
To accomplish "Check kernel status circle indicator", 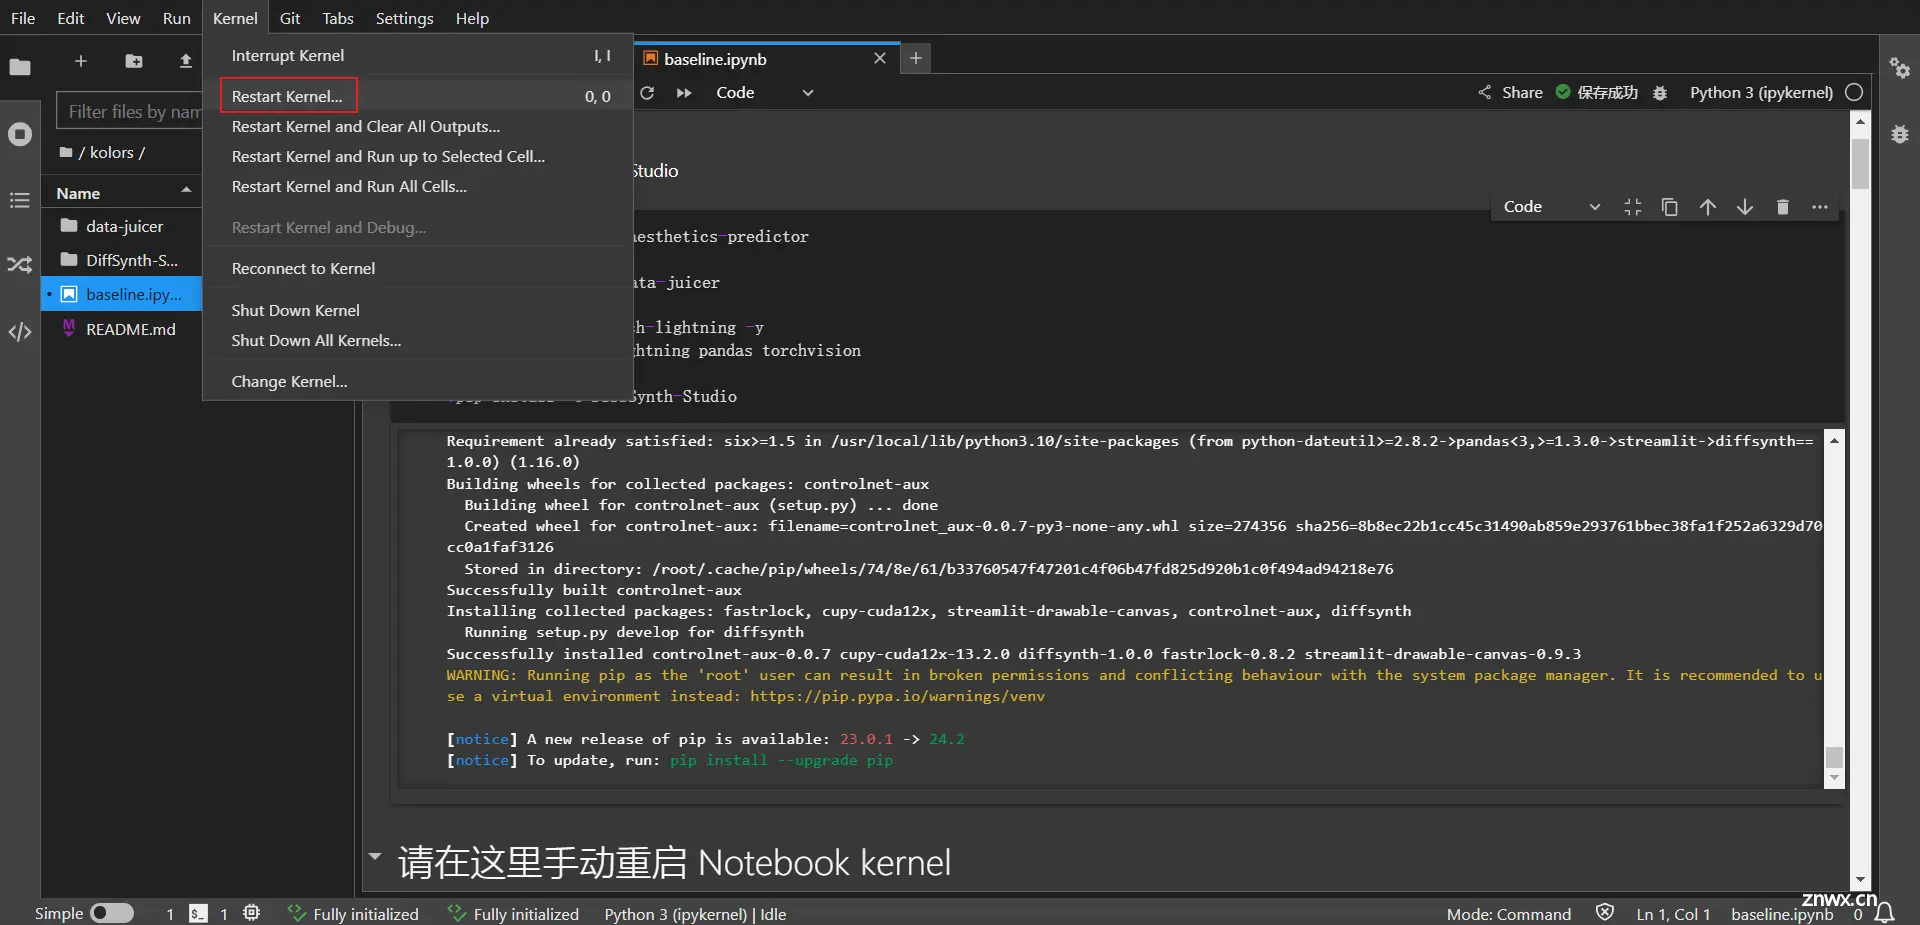I will 1854,92.
